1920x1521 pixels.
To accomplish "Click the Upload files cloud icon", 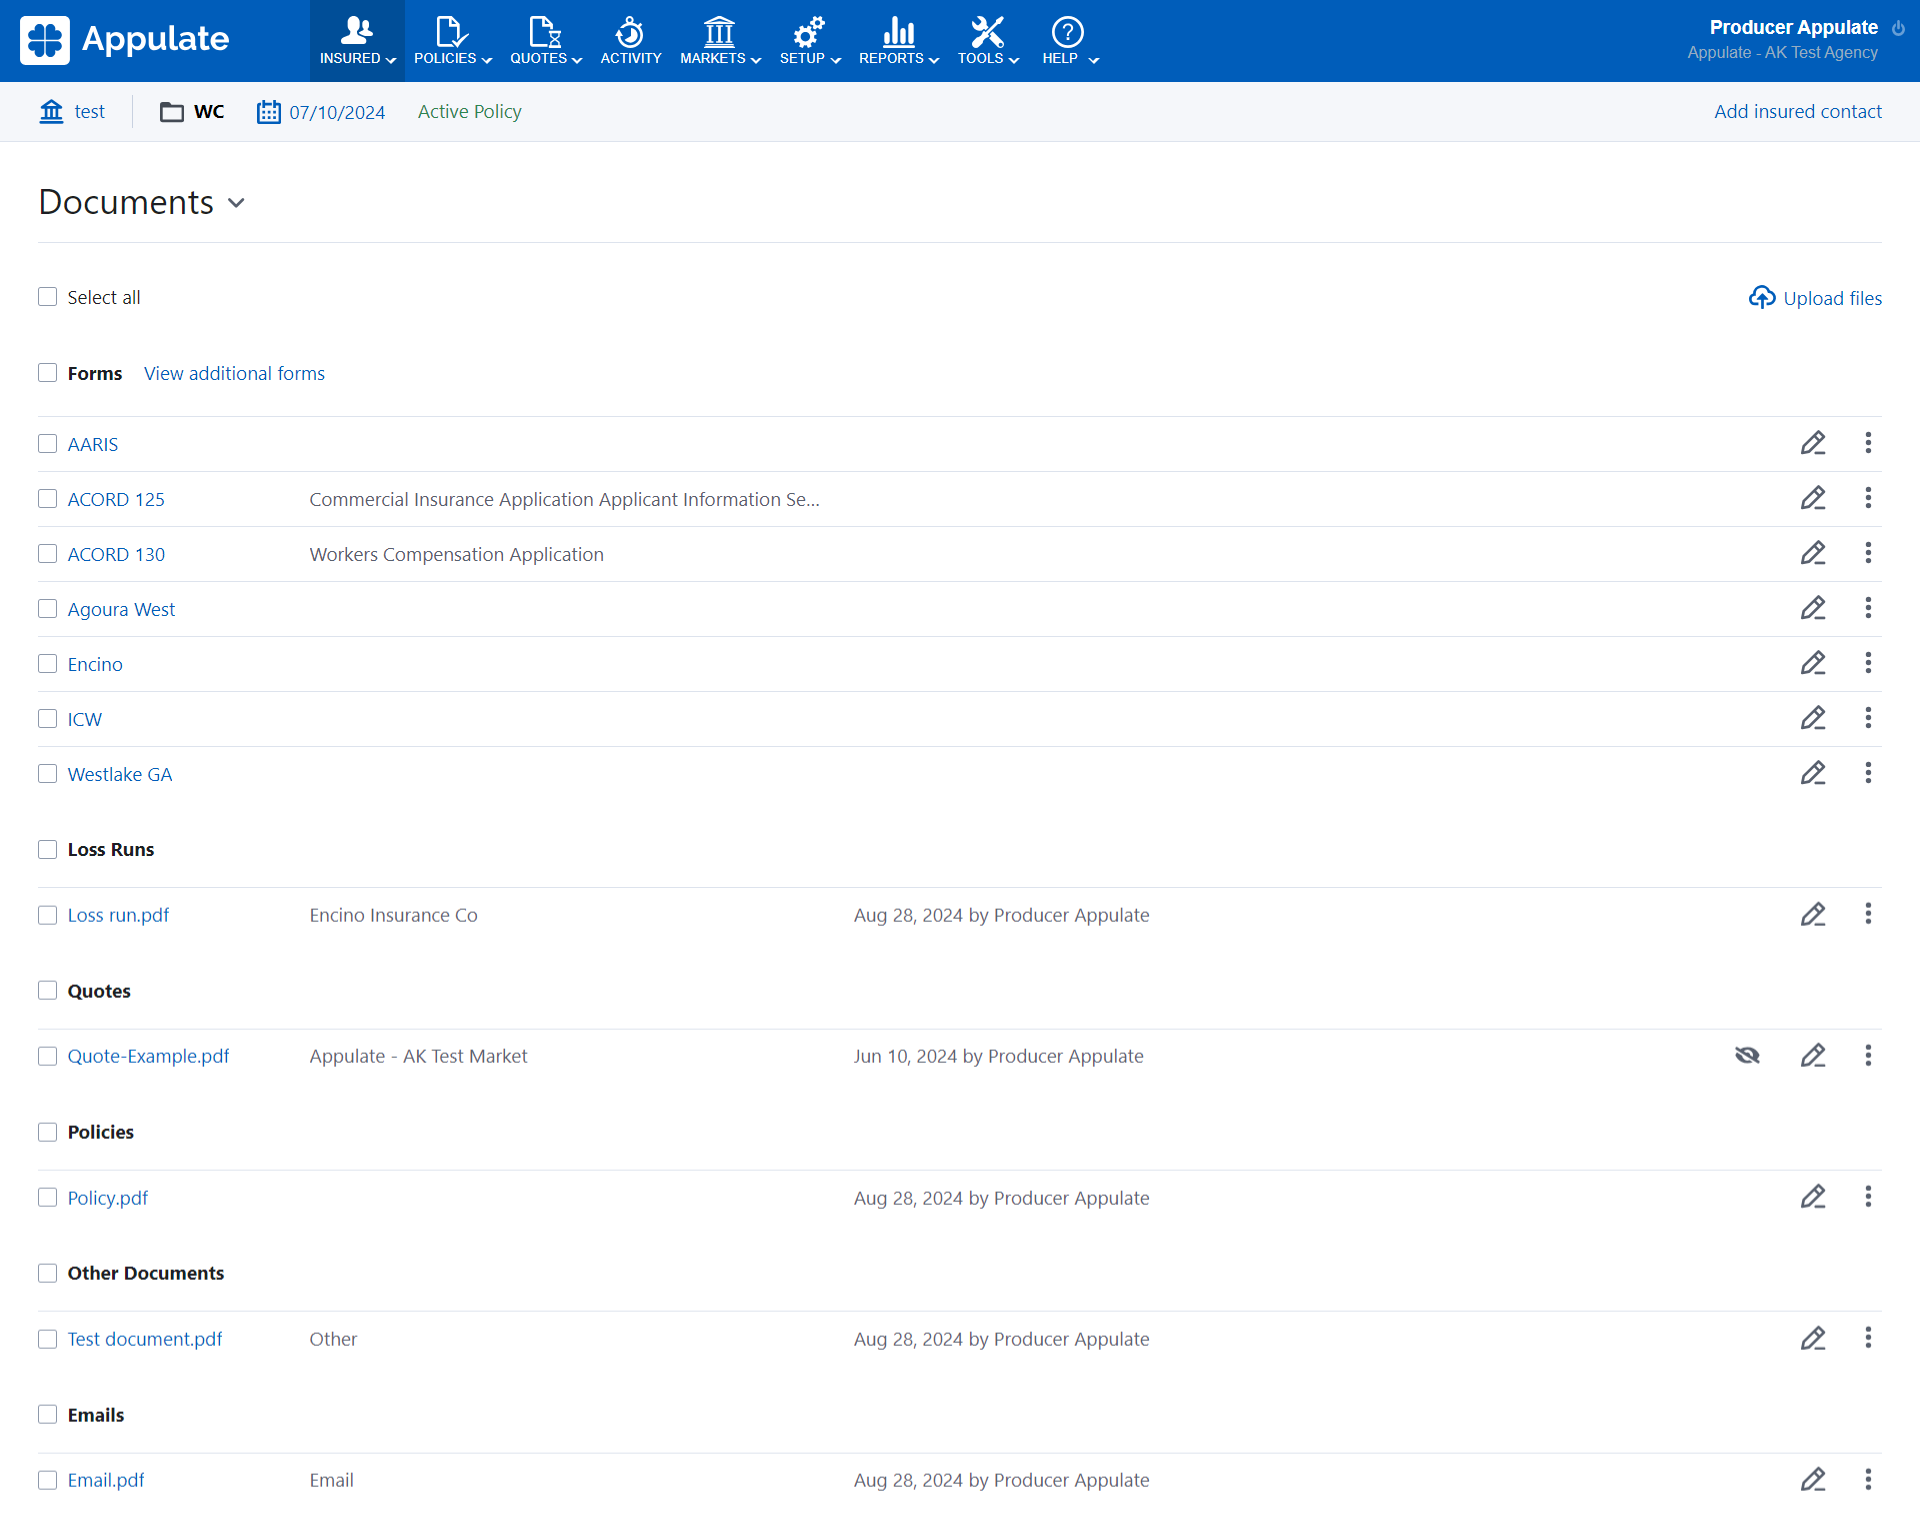I will pos(1761,298).
